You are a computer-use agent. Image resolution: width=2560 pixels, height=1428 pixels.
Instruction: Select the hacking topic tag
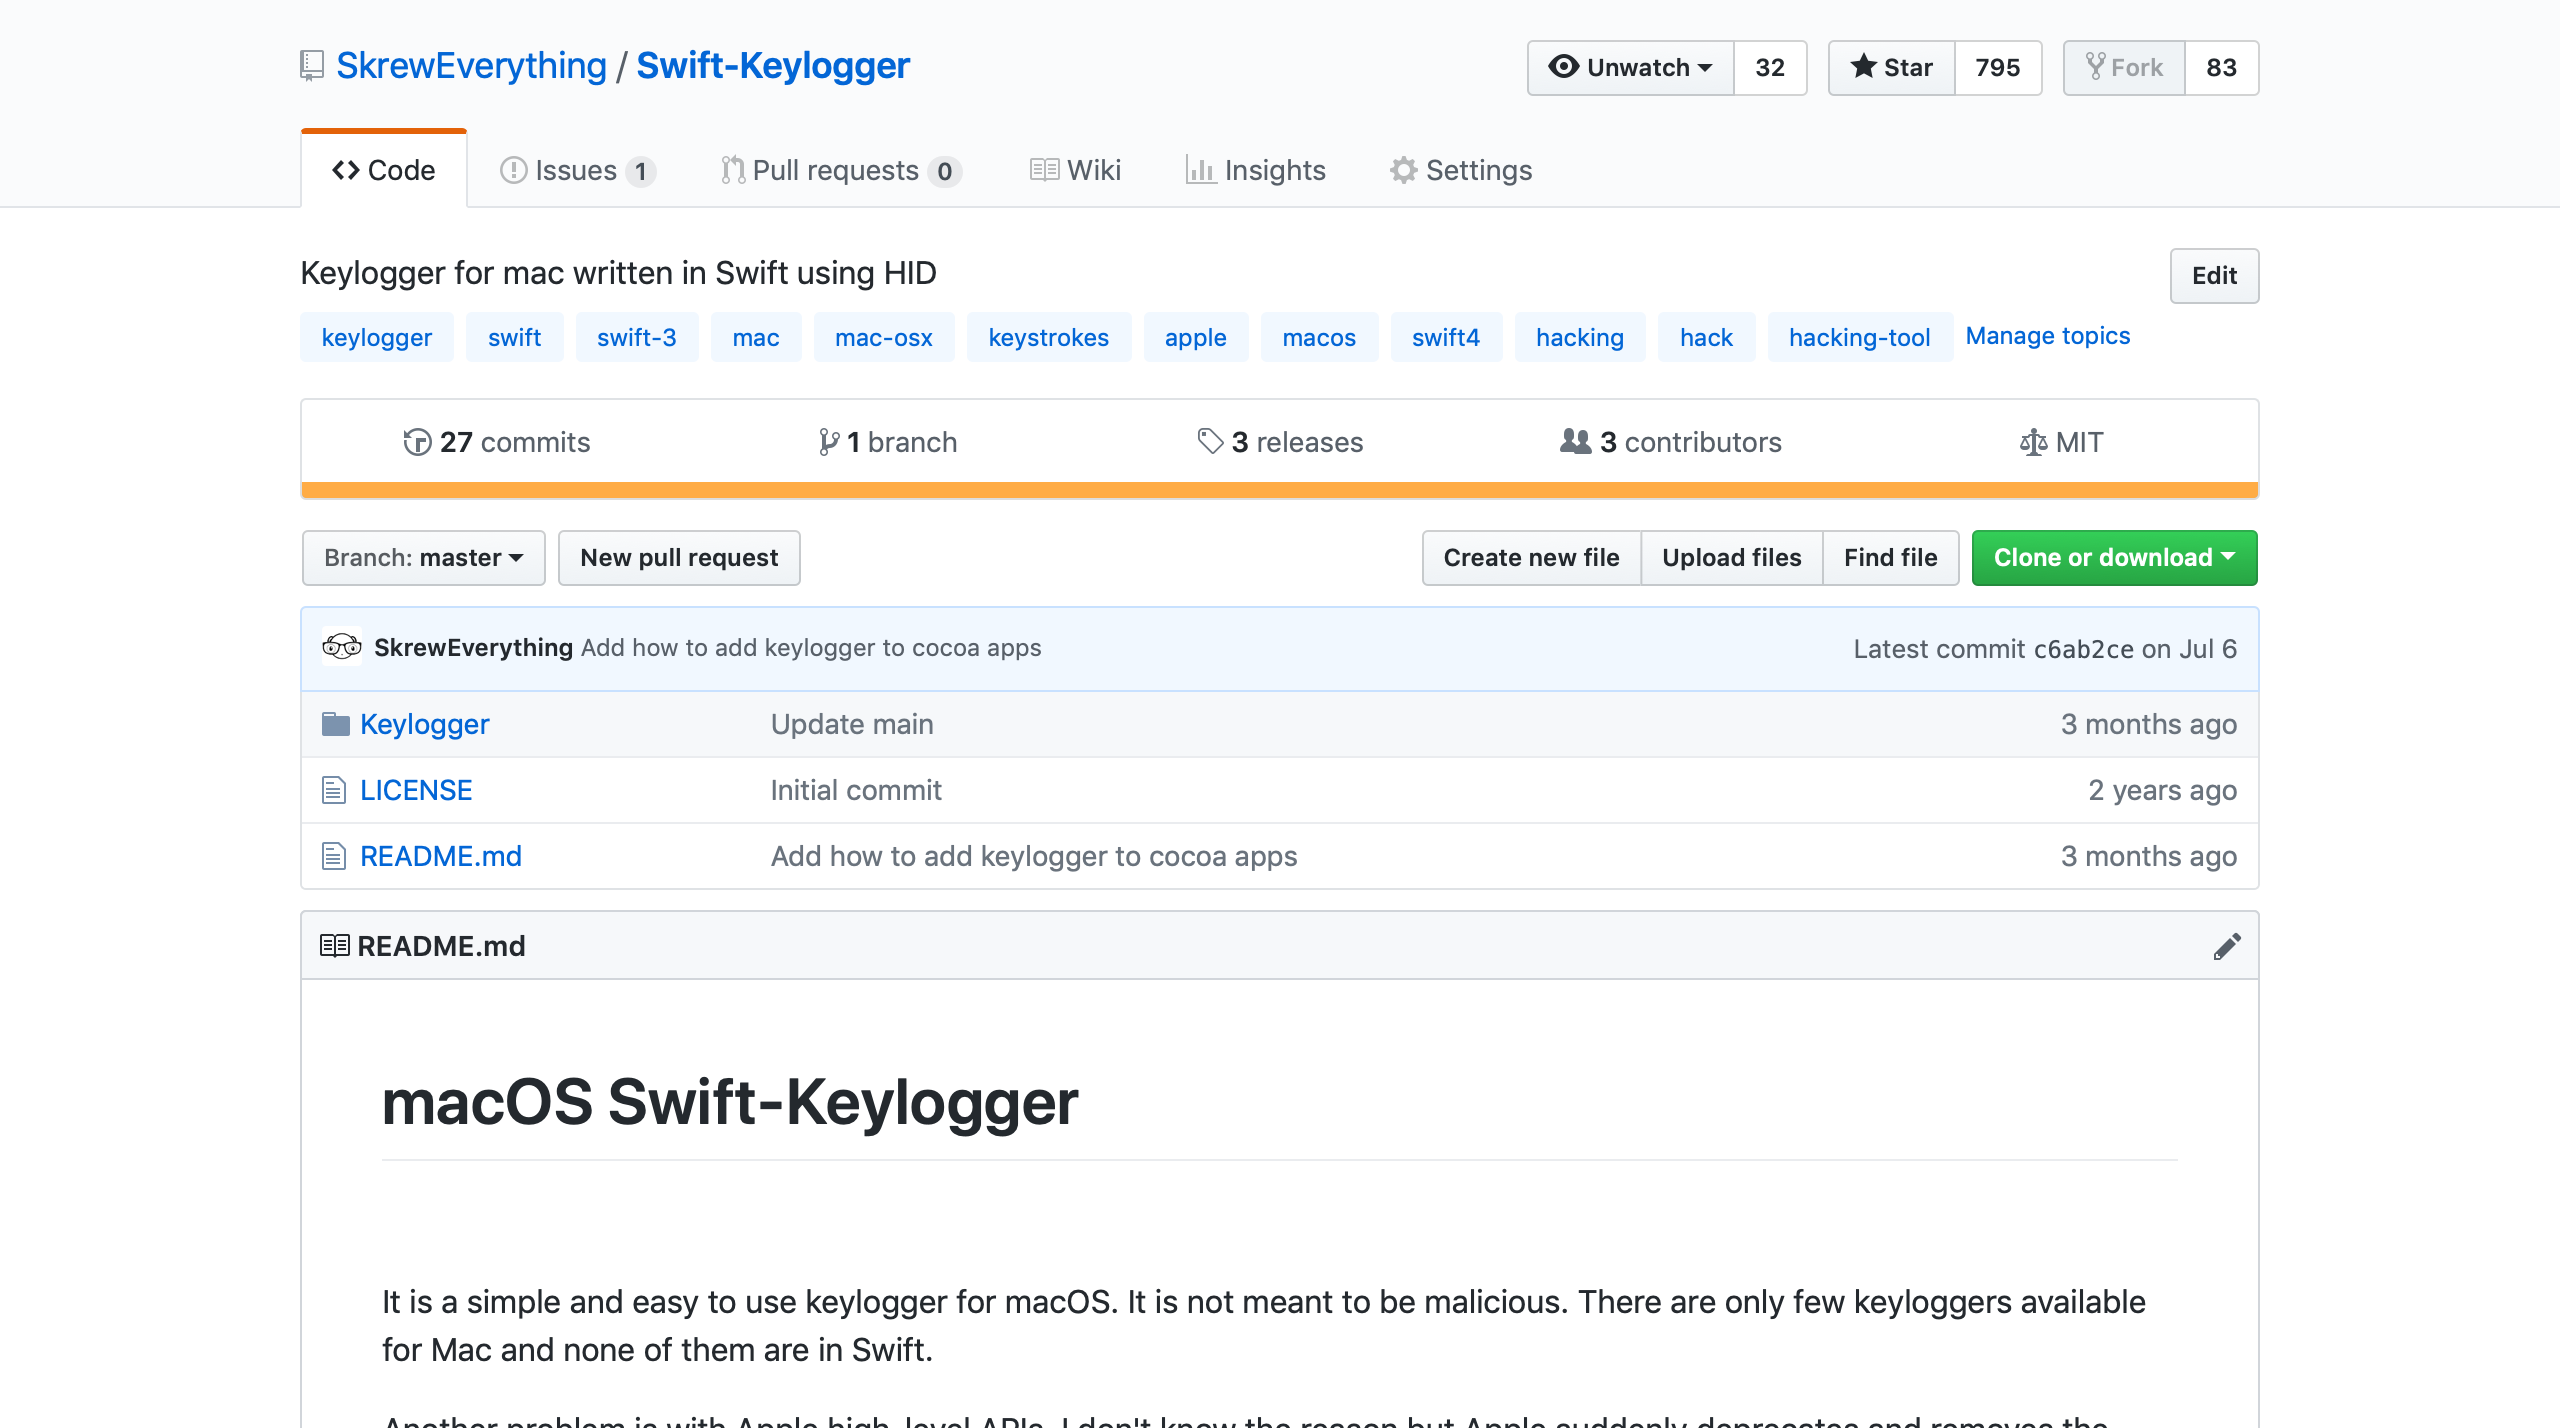pyautogui.click(x=1580, y=337)
